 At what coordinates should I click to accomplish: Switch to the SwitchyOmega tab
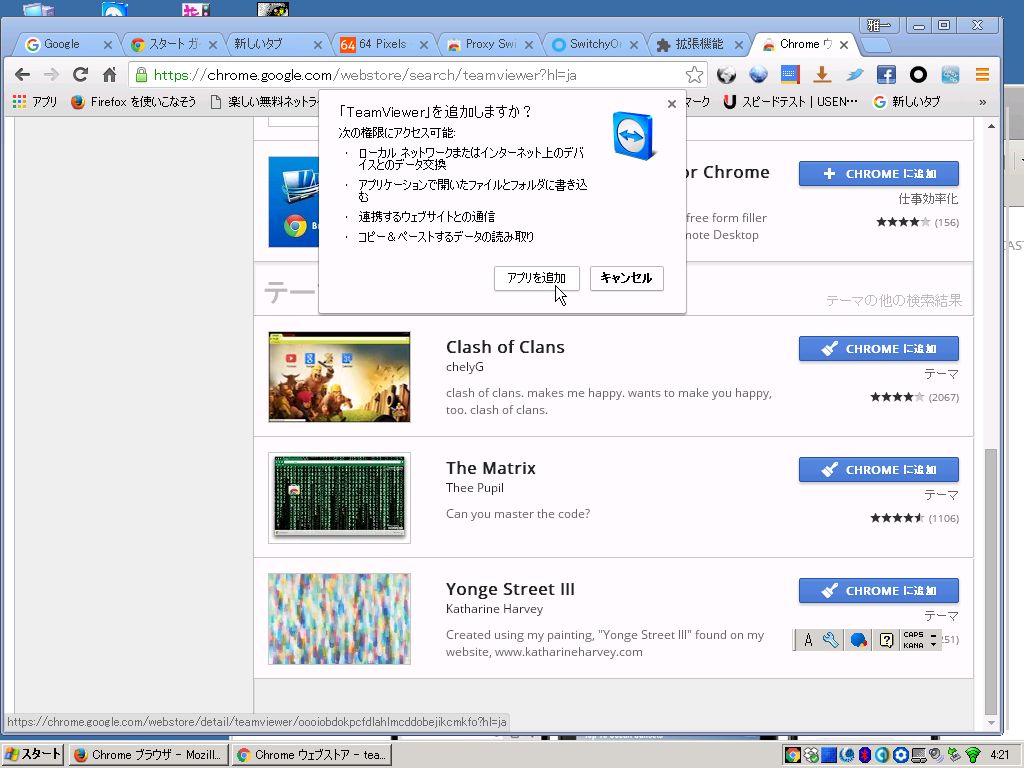tap(593, 44)
